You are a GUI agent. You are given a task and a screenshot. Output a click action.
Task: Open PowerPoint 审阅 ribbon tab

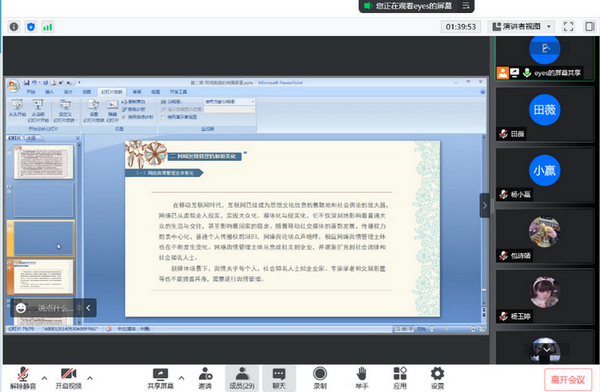pos(137,92)
